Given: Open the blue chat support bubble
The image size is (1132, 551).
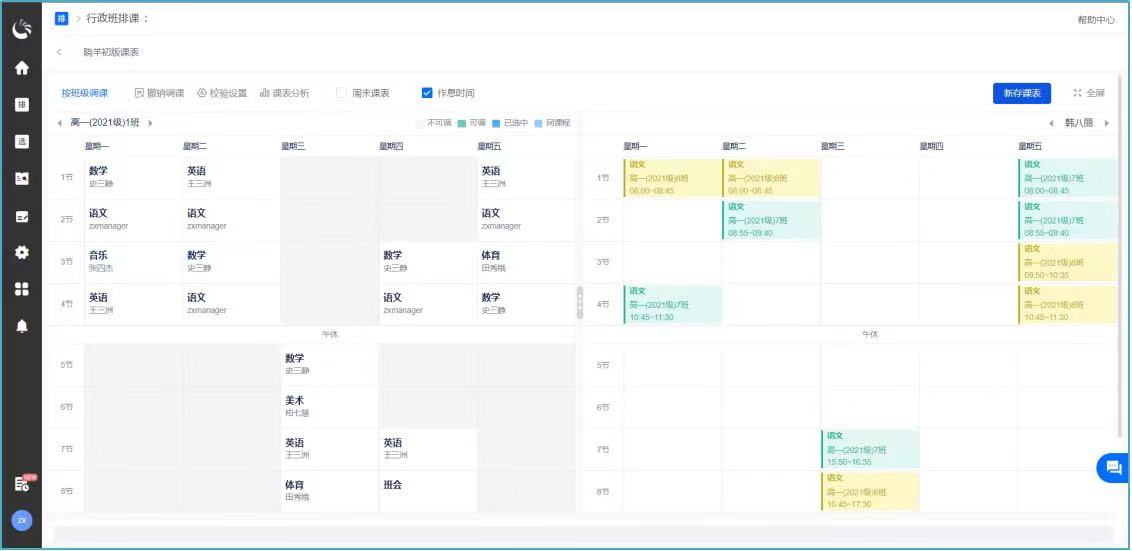Looking at the screenshot, I should (1111, 468).
